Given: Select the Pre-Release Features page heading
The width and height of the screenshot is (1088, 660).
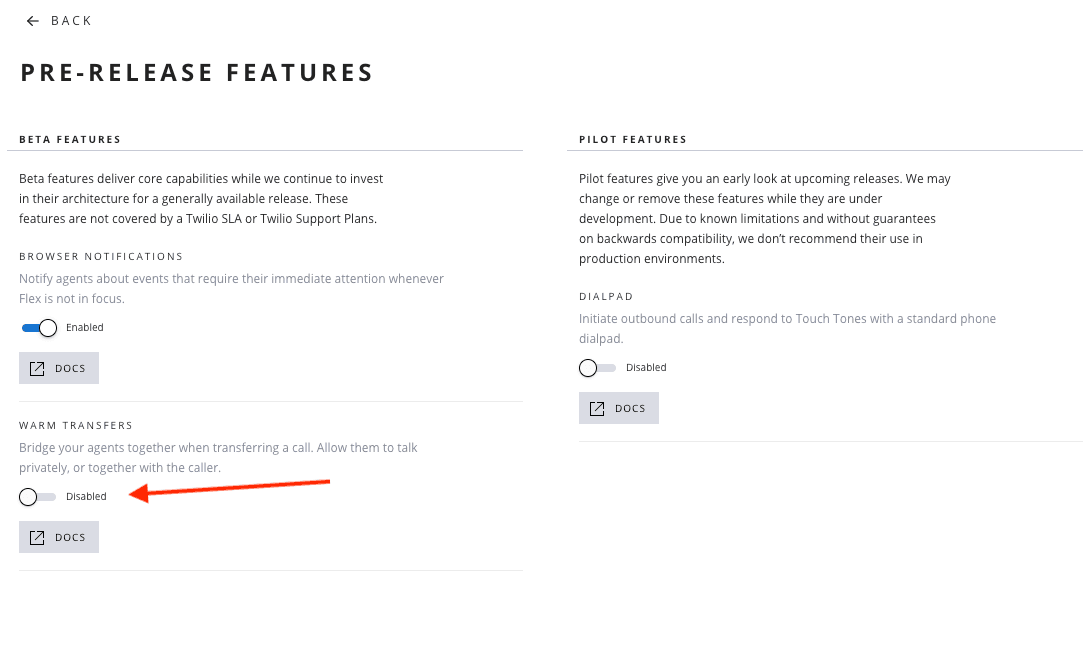Looking at the screenshot, I should [x=197, y=73].
